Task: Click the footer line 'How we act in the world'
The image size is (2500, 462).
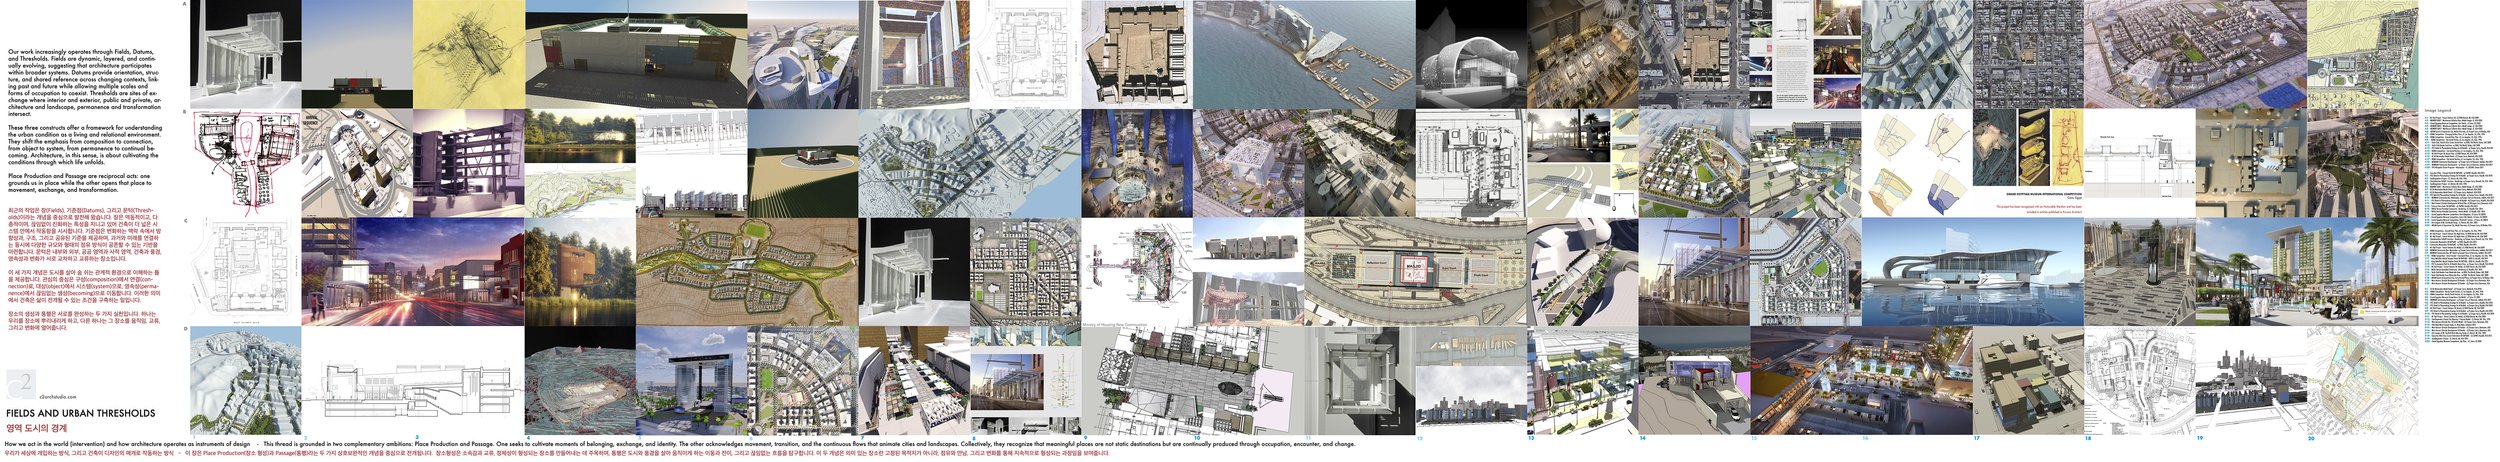Action: 680,443
